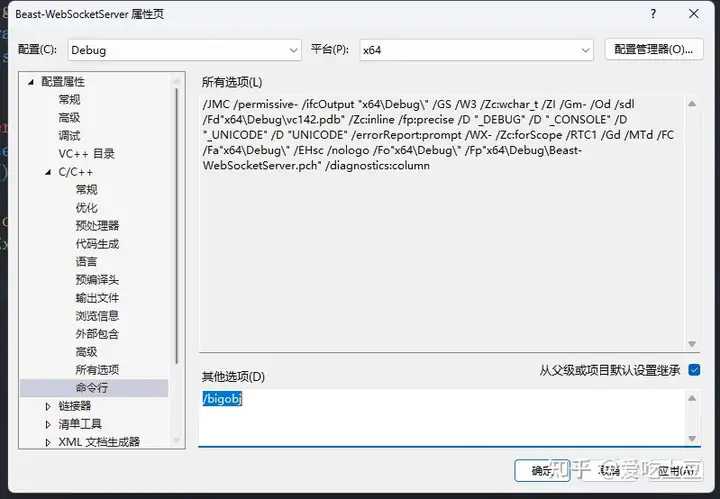Expand the 链接器 tree node
Image resolution: width=720 pixels, height=499 pixels.
[47, 406]
